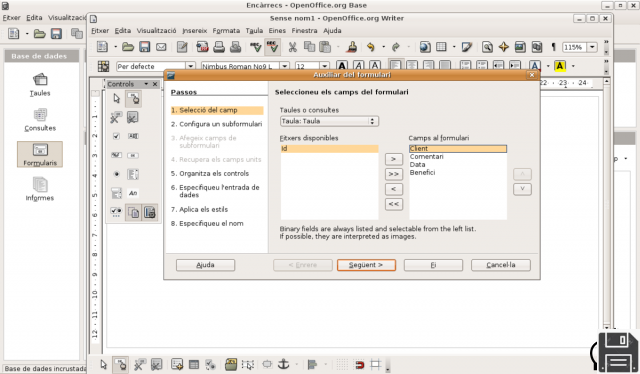Select Informes in Base window sidebar
This screenshot has width=640, height=374.
(x=40, y=189)
